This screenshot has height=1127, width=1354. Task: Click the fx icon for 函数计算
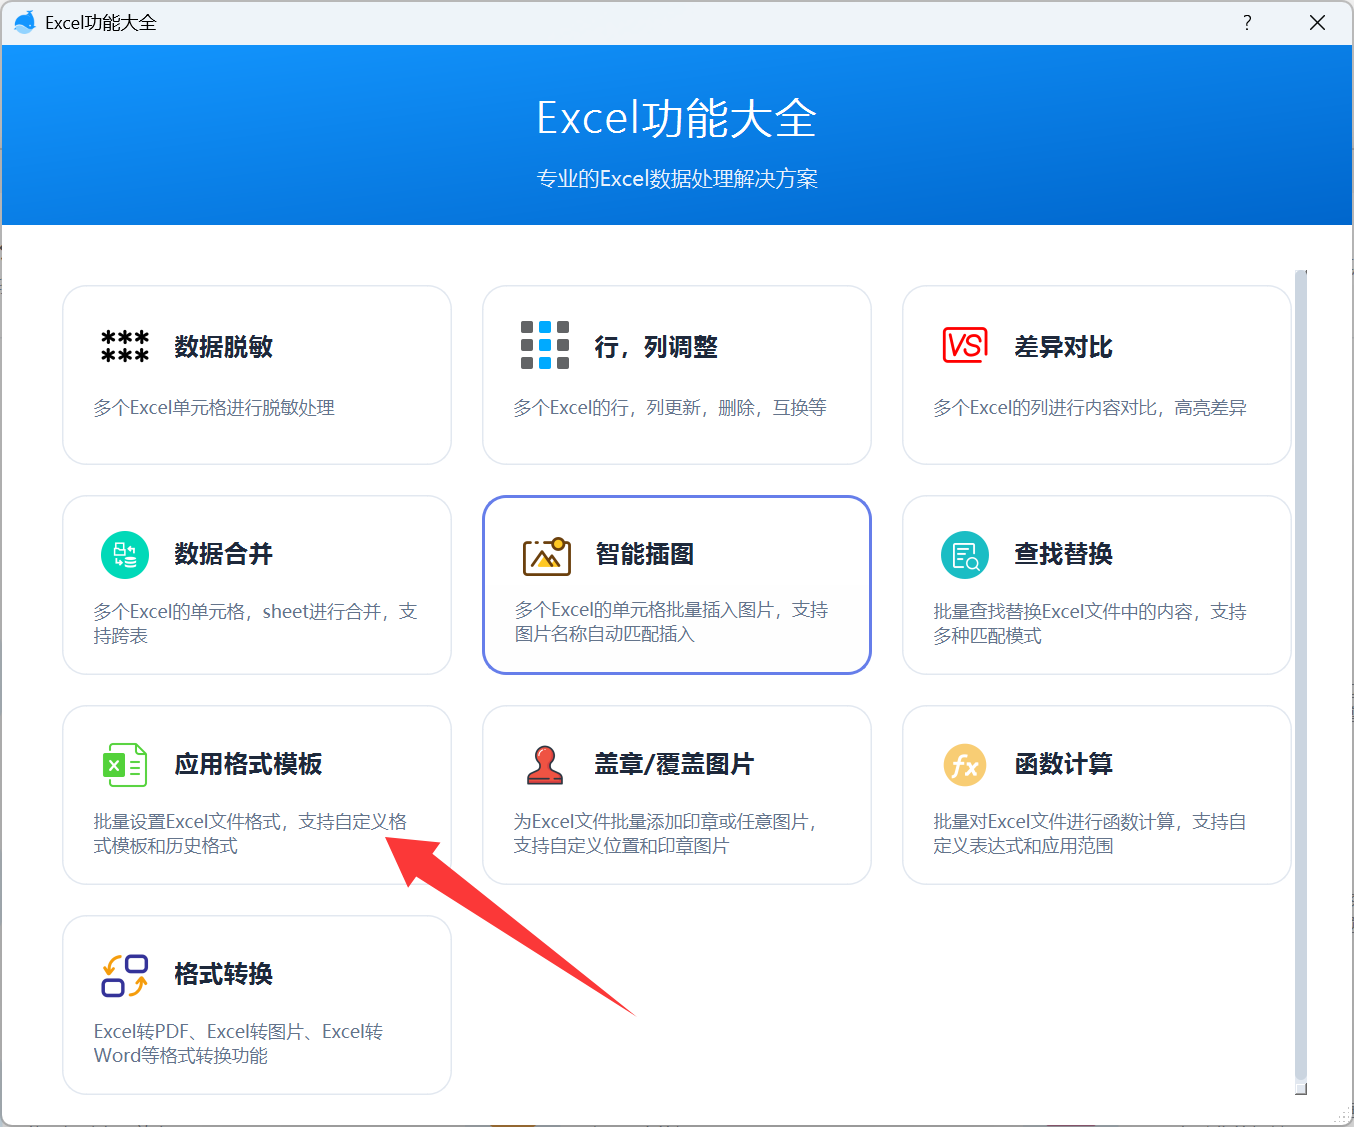(x=965, y=765)
